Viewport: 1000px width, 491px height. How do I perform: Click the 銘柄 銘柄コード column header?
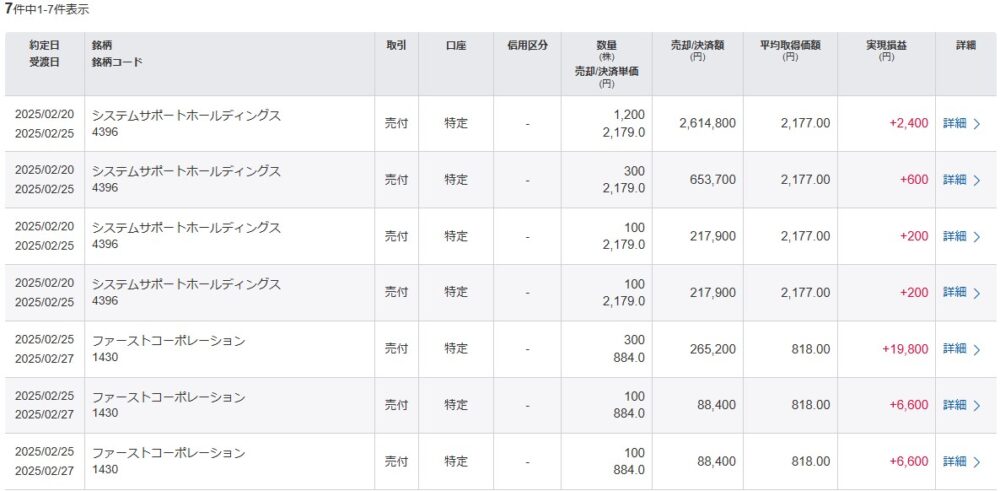tap(117, 54)
